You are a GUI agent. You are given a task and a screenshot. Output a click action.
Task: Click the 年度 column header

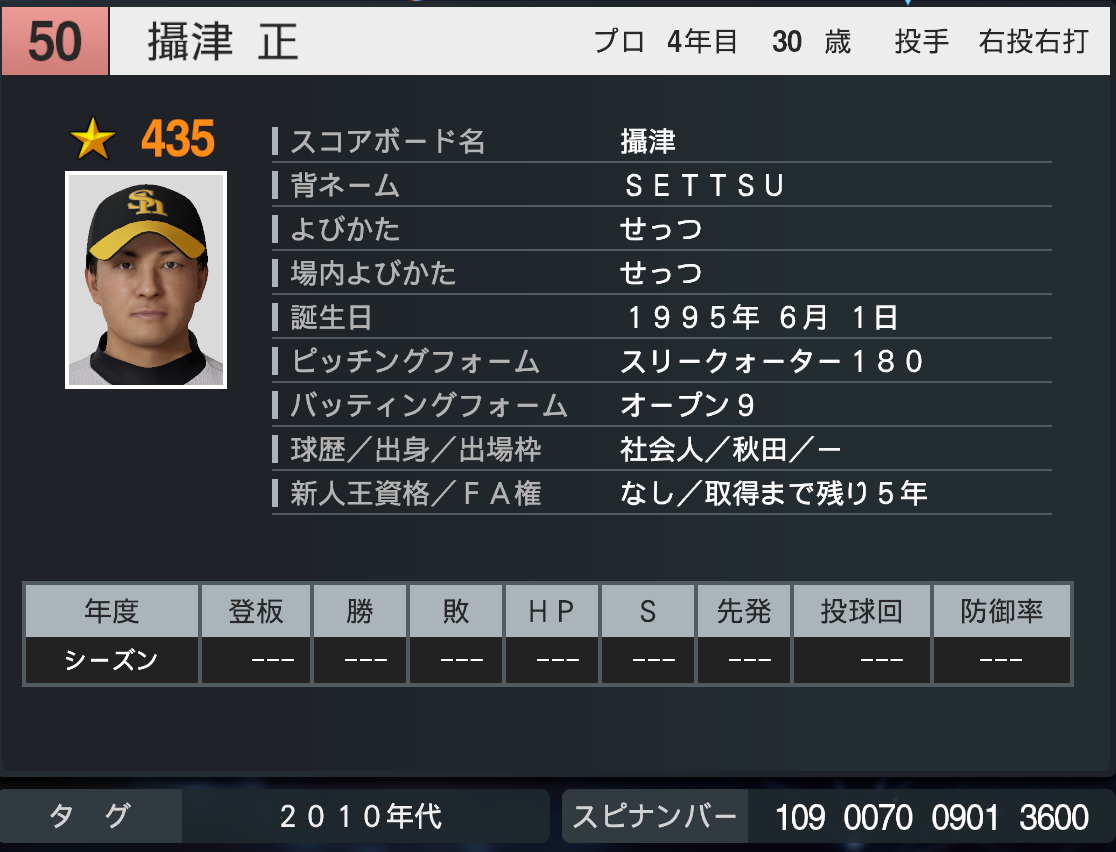click(x=112, y=611)
